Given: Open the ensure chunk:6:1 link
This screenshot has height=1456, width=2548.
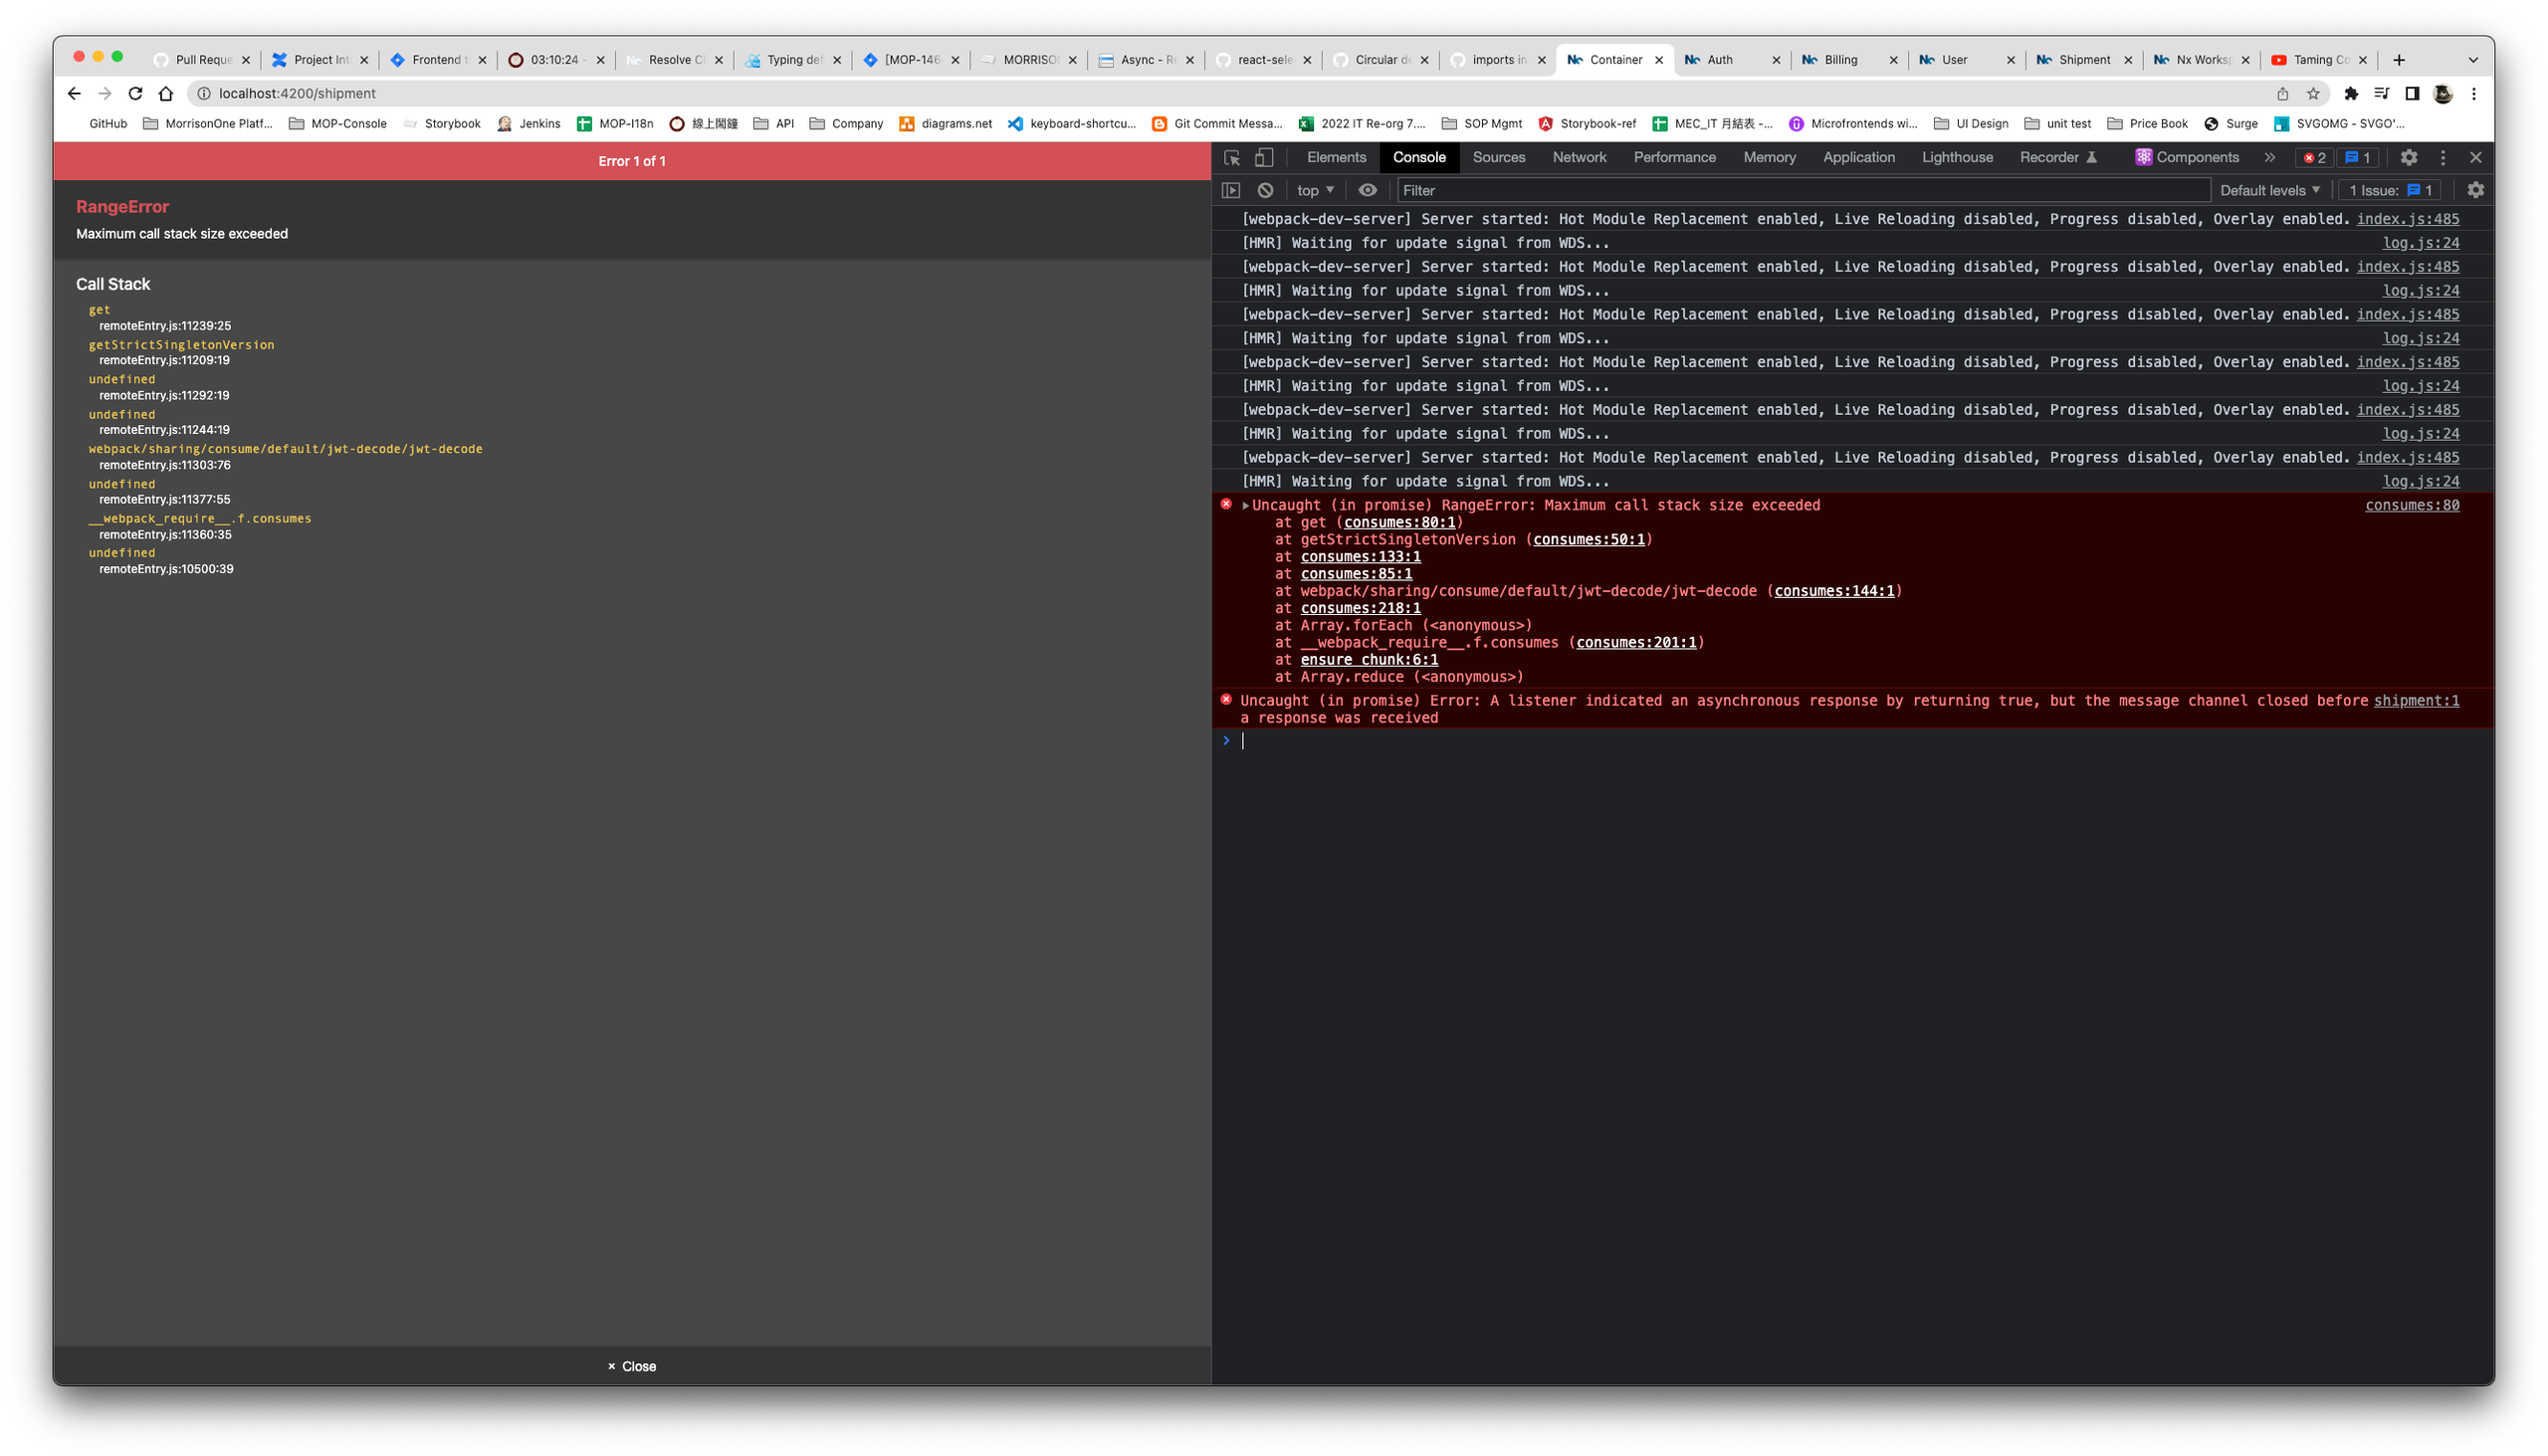Looking at the screenshot, I should [x=1368, y=659].
